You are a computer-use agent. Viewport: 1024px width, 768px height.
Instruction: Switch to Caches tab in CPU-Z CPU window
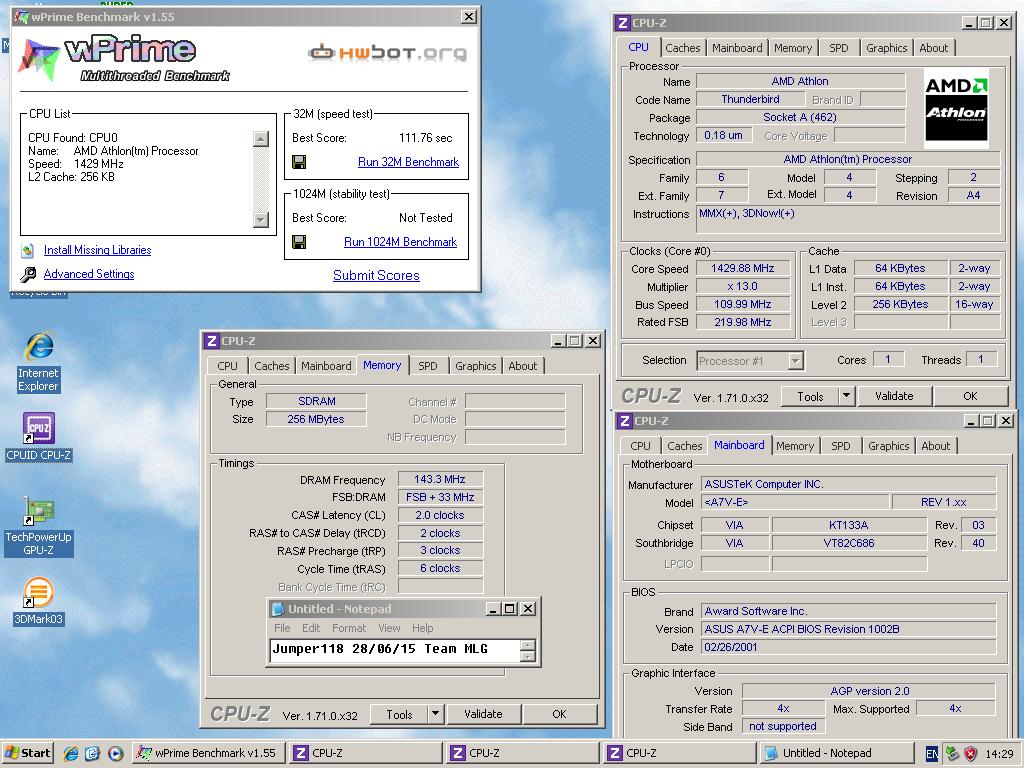[x=682, y=48]
